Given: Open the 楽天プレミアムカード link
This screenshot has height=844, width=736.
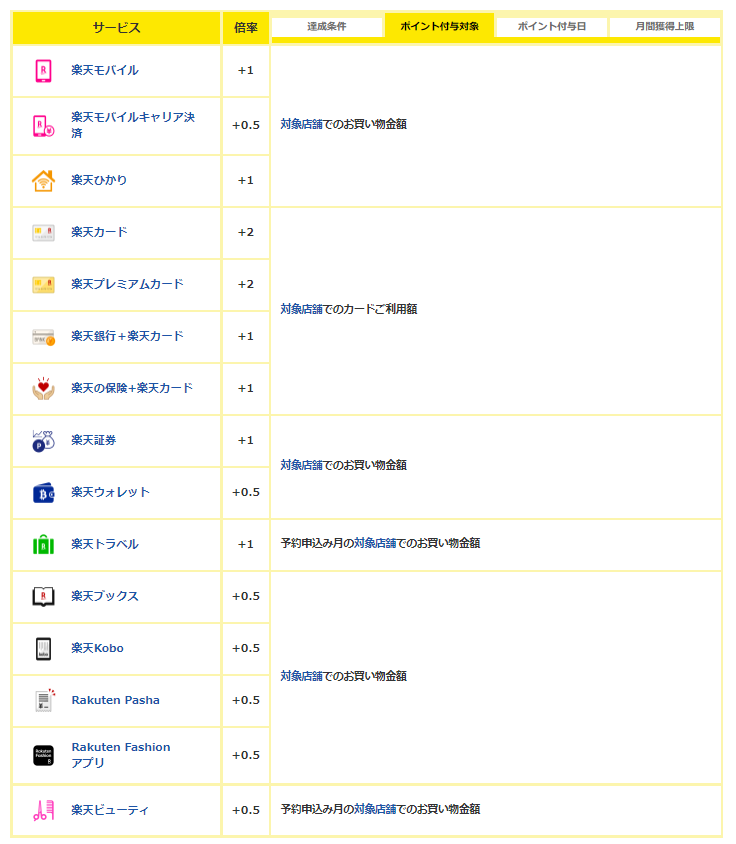Looking at the screenshot, I should (128, 284).
